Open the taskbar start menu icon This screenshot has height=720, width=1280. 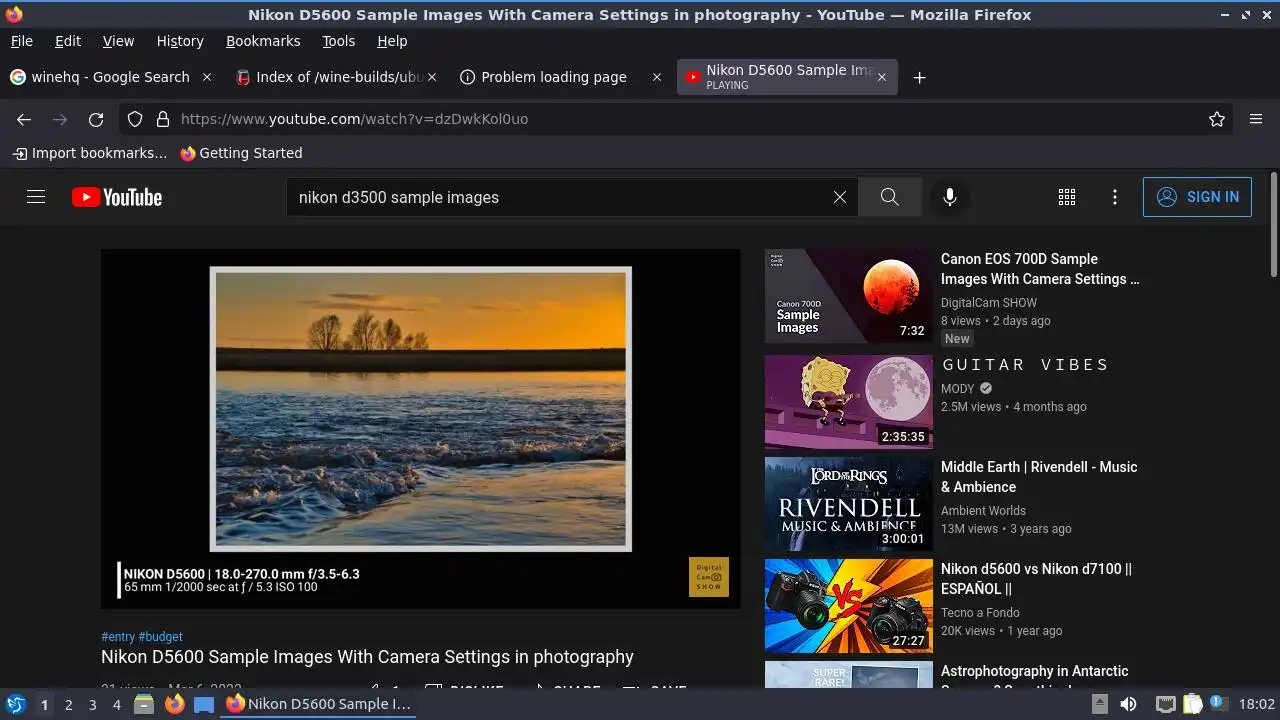(15, 704)
